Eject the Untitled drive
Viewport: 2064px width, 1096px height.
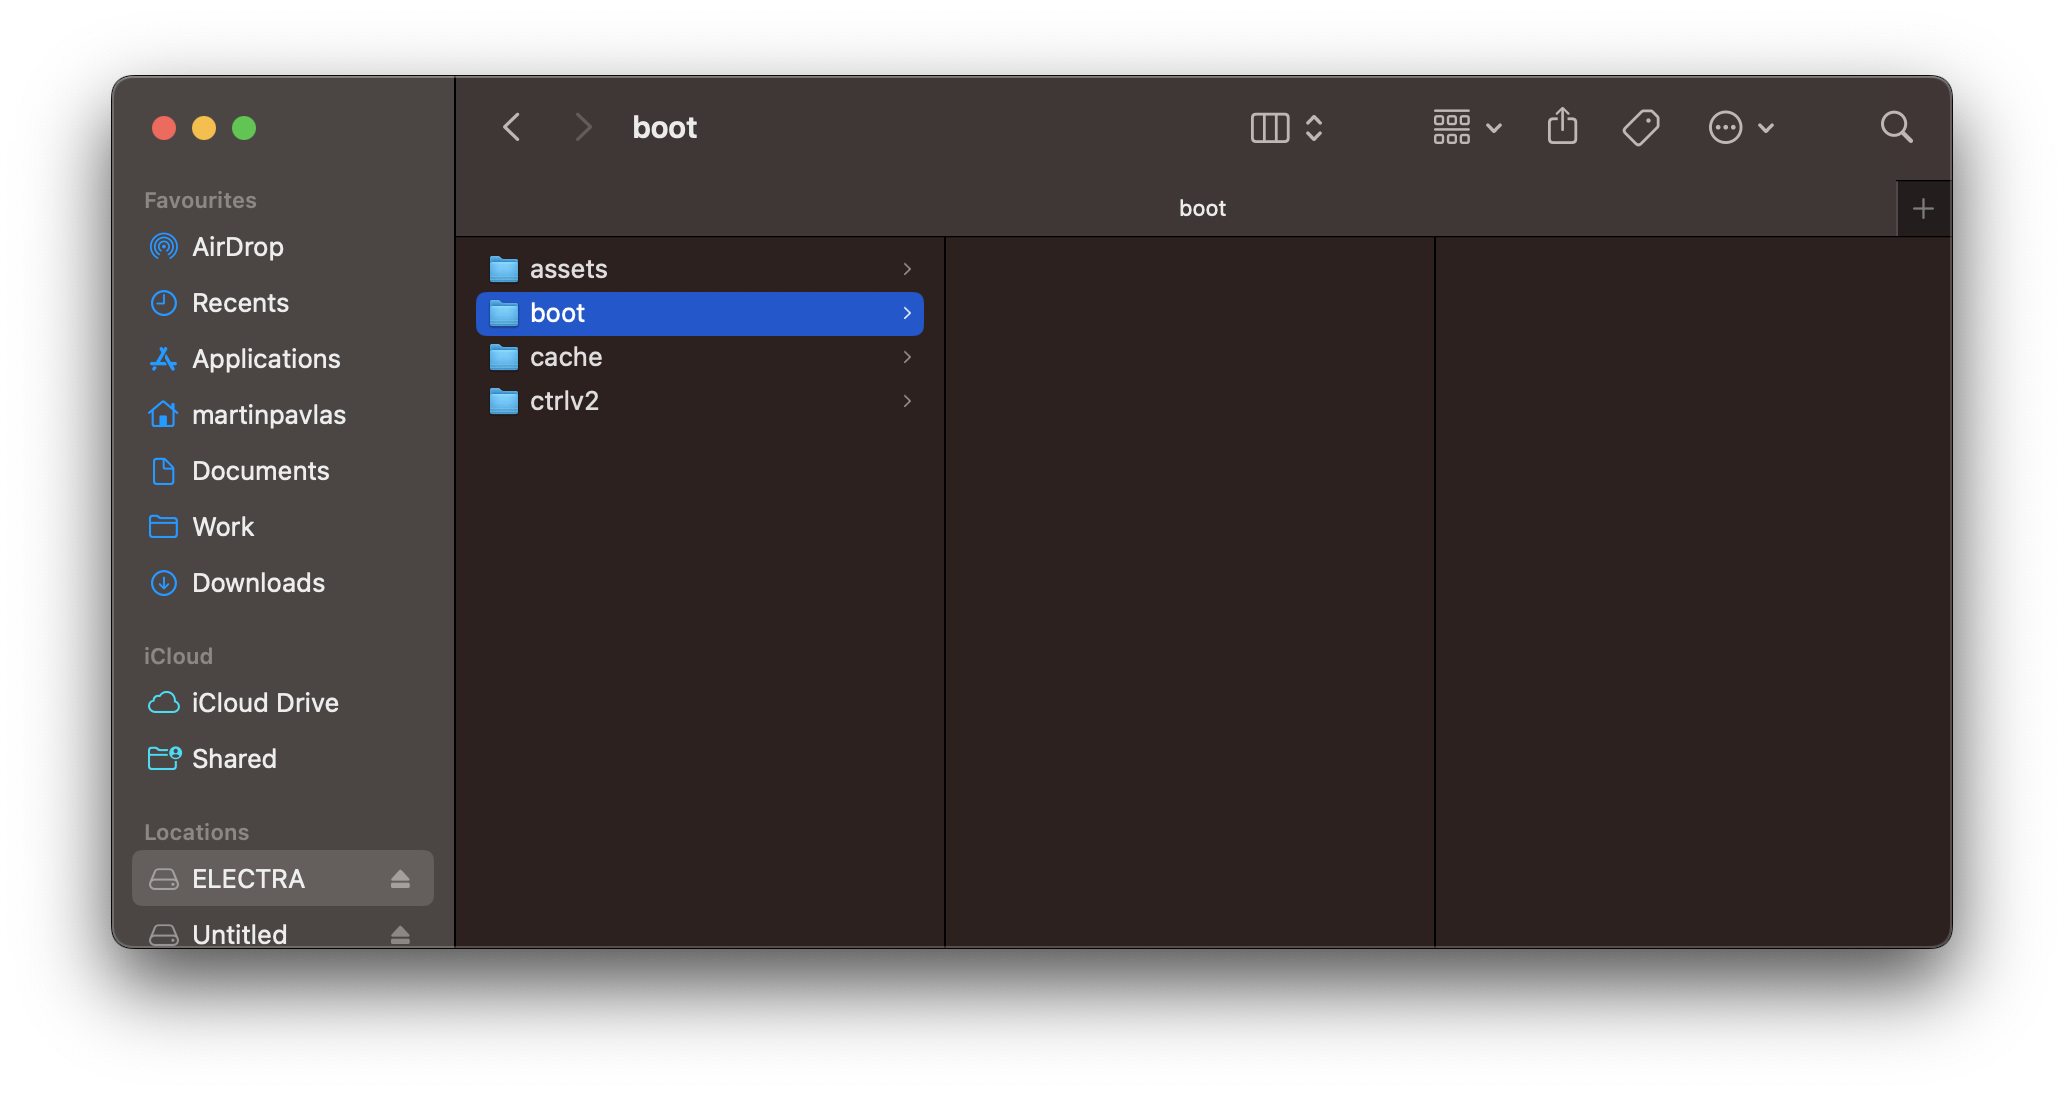coord(400,934)
